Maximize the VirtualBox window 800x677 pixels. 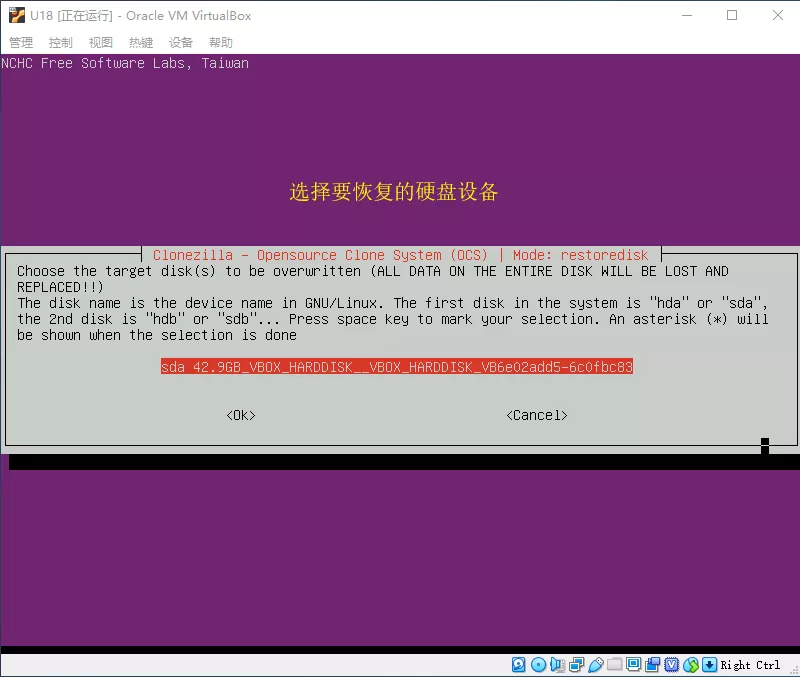[x=732, y=15]
